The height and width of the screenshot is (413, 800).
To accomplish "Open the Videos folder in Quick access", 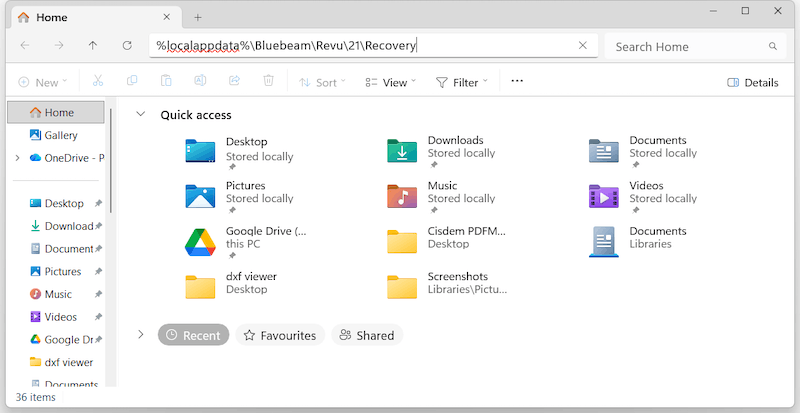I will pyautogui.click(x=603, y=195).
